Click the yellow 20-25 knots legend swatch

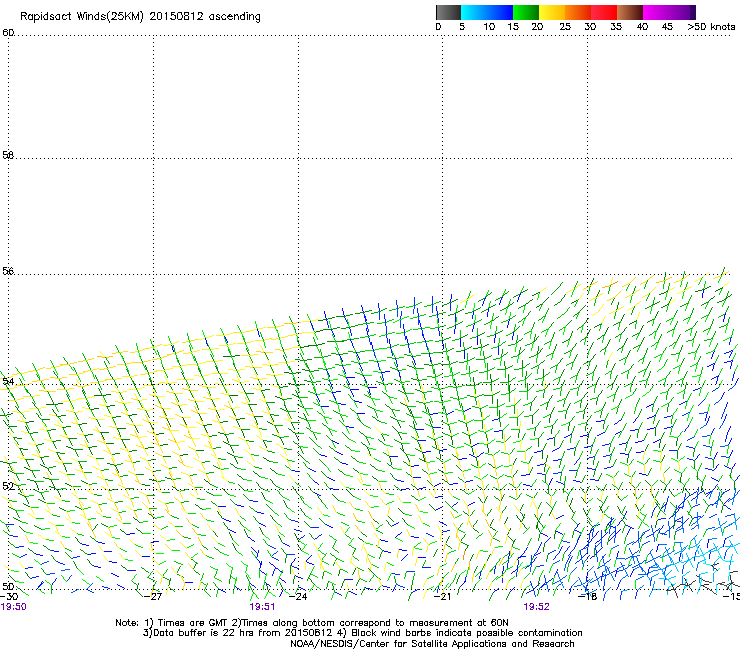(x=552, y=12)
